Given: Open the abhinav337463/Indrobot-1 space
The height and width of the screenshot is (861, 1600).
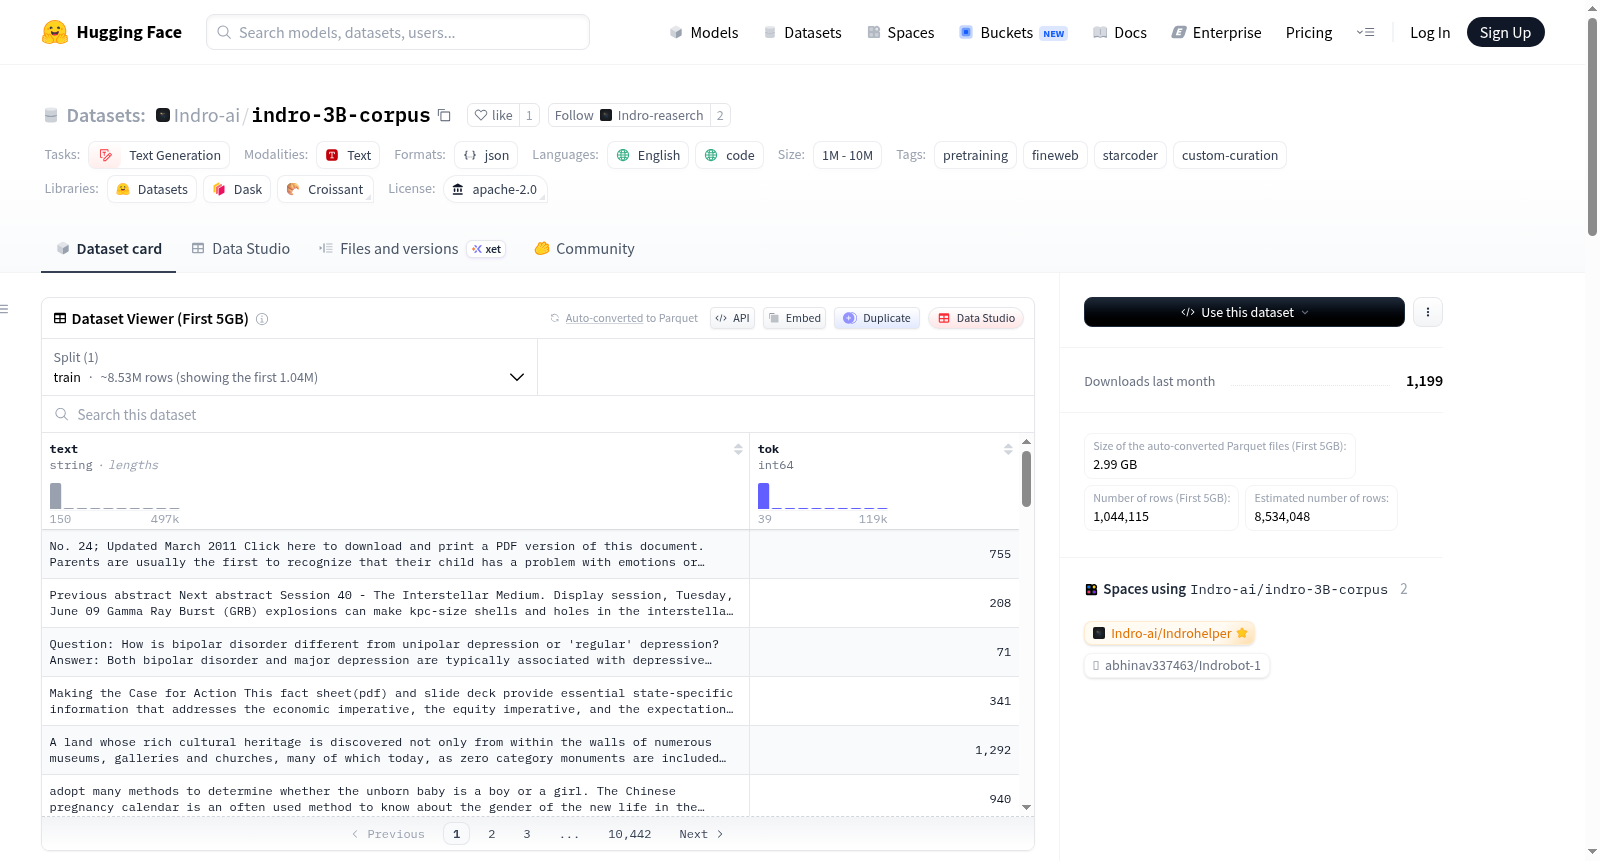Looking at the screenshot, I should 1177,665.
